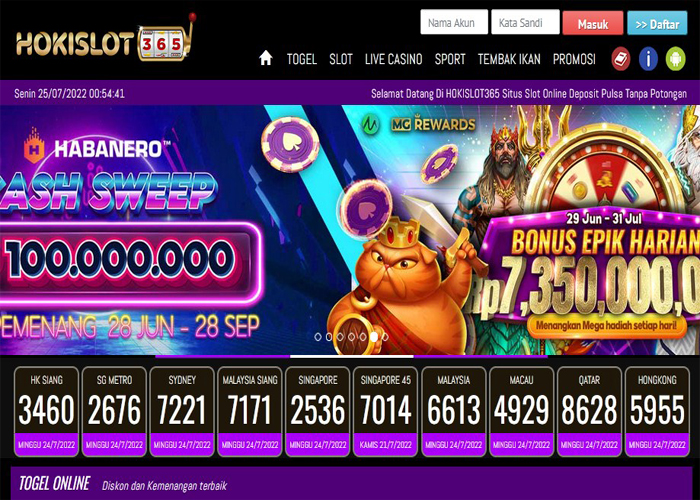Open the red book guide icon
700x500 pixels.
pos(621,58)
